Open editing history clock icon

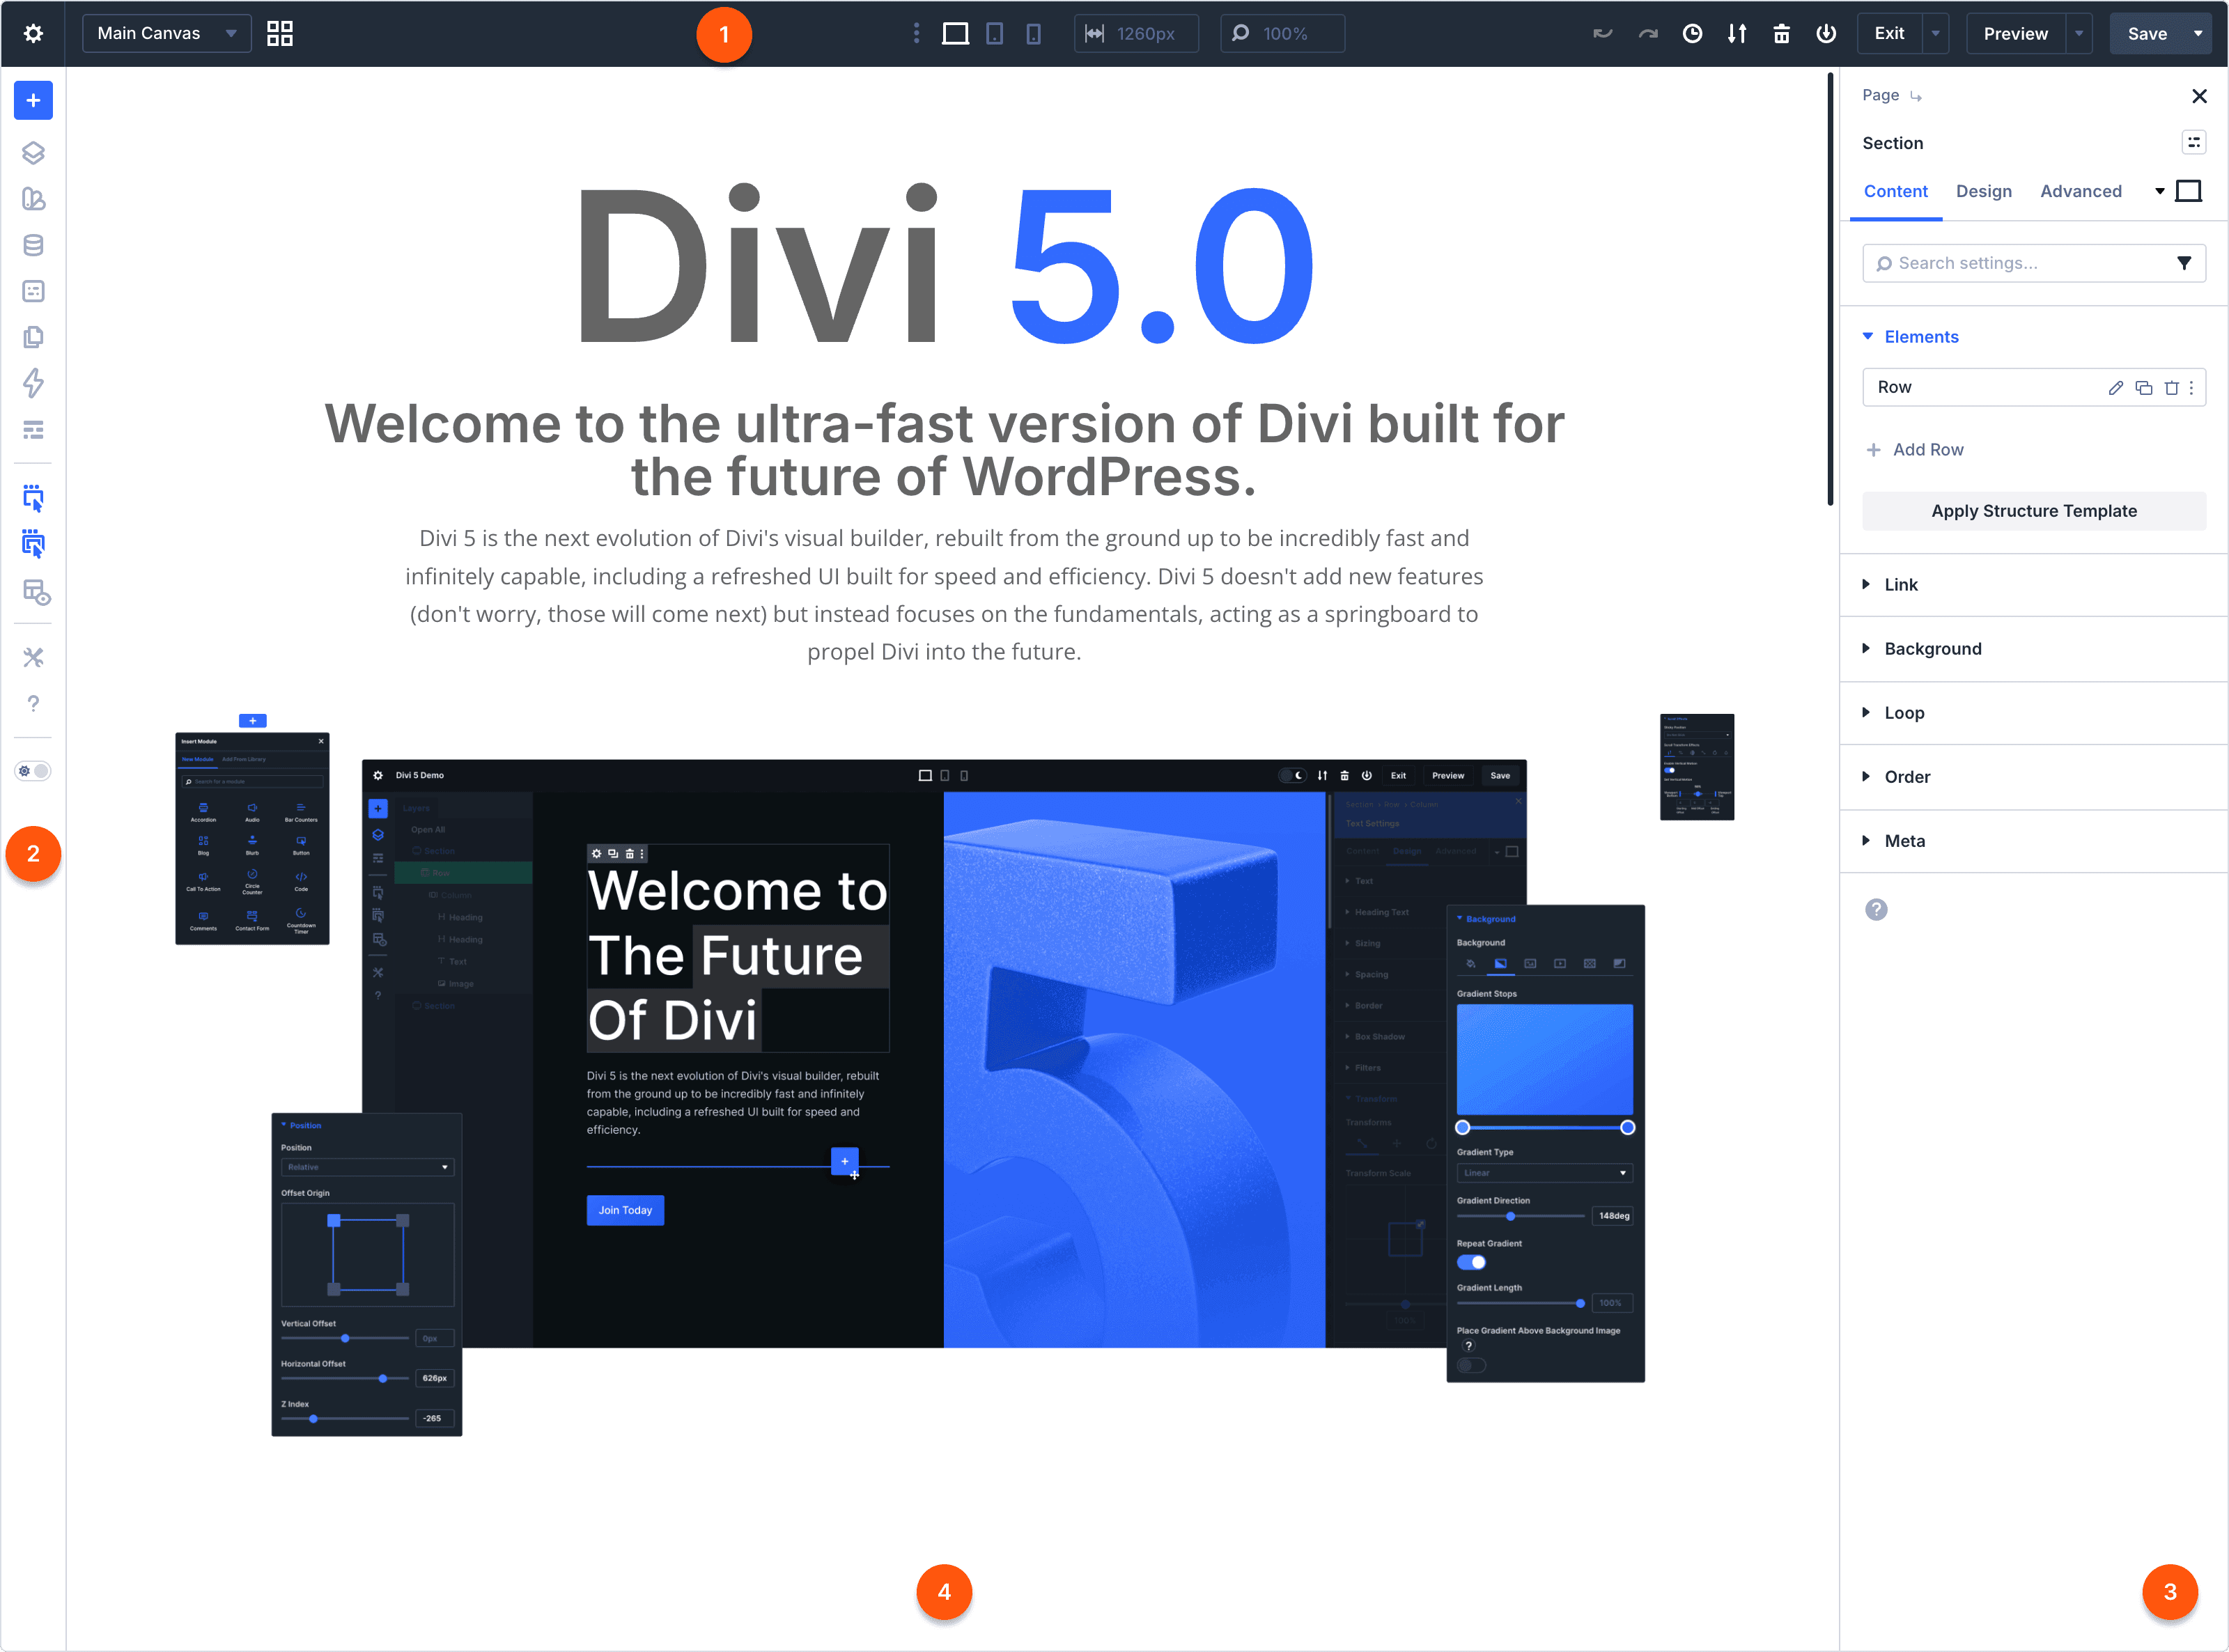click(1692, 34)
